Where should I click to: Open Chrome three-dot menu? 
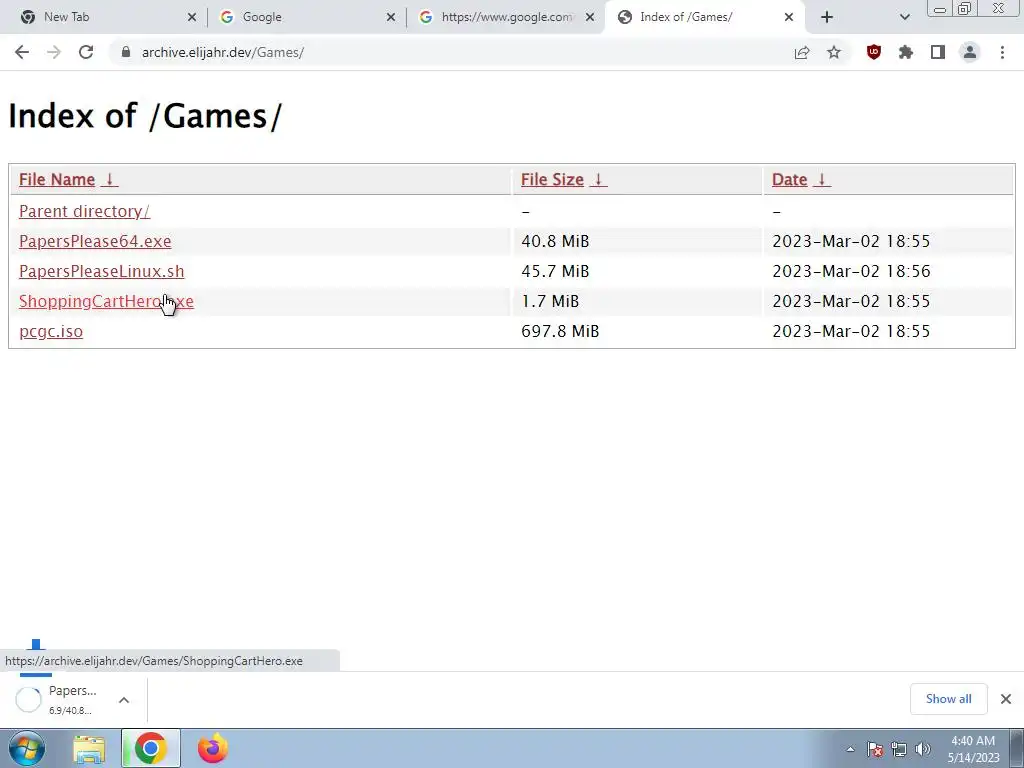click(1002, 52)
